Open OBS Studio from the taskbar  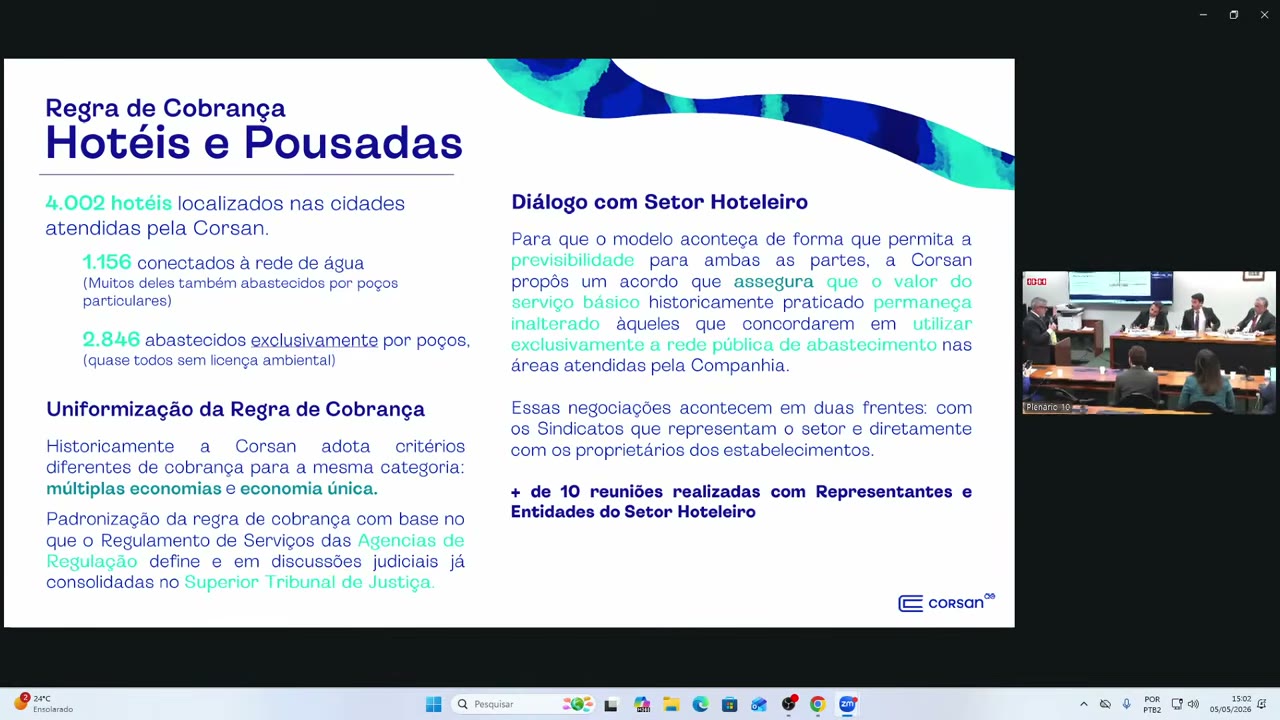(x=789, y=704)
